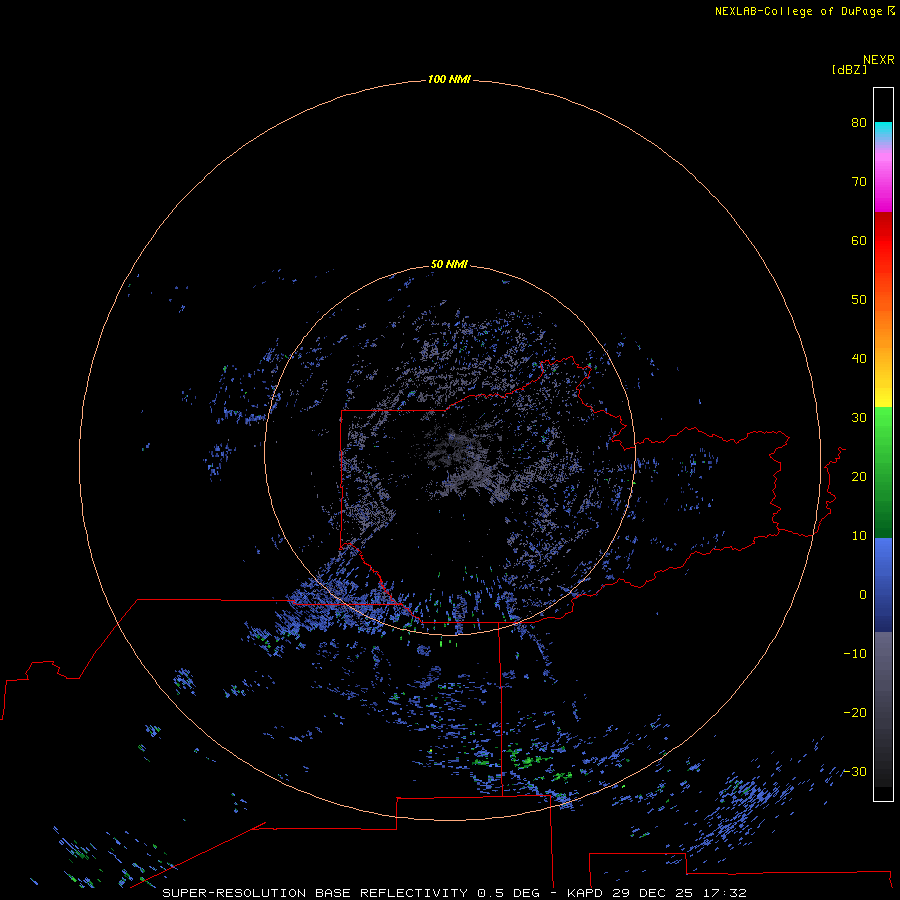Click the 30 value on the color scale

point(859,417)
